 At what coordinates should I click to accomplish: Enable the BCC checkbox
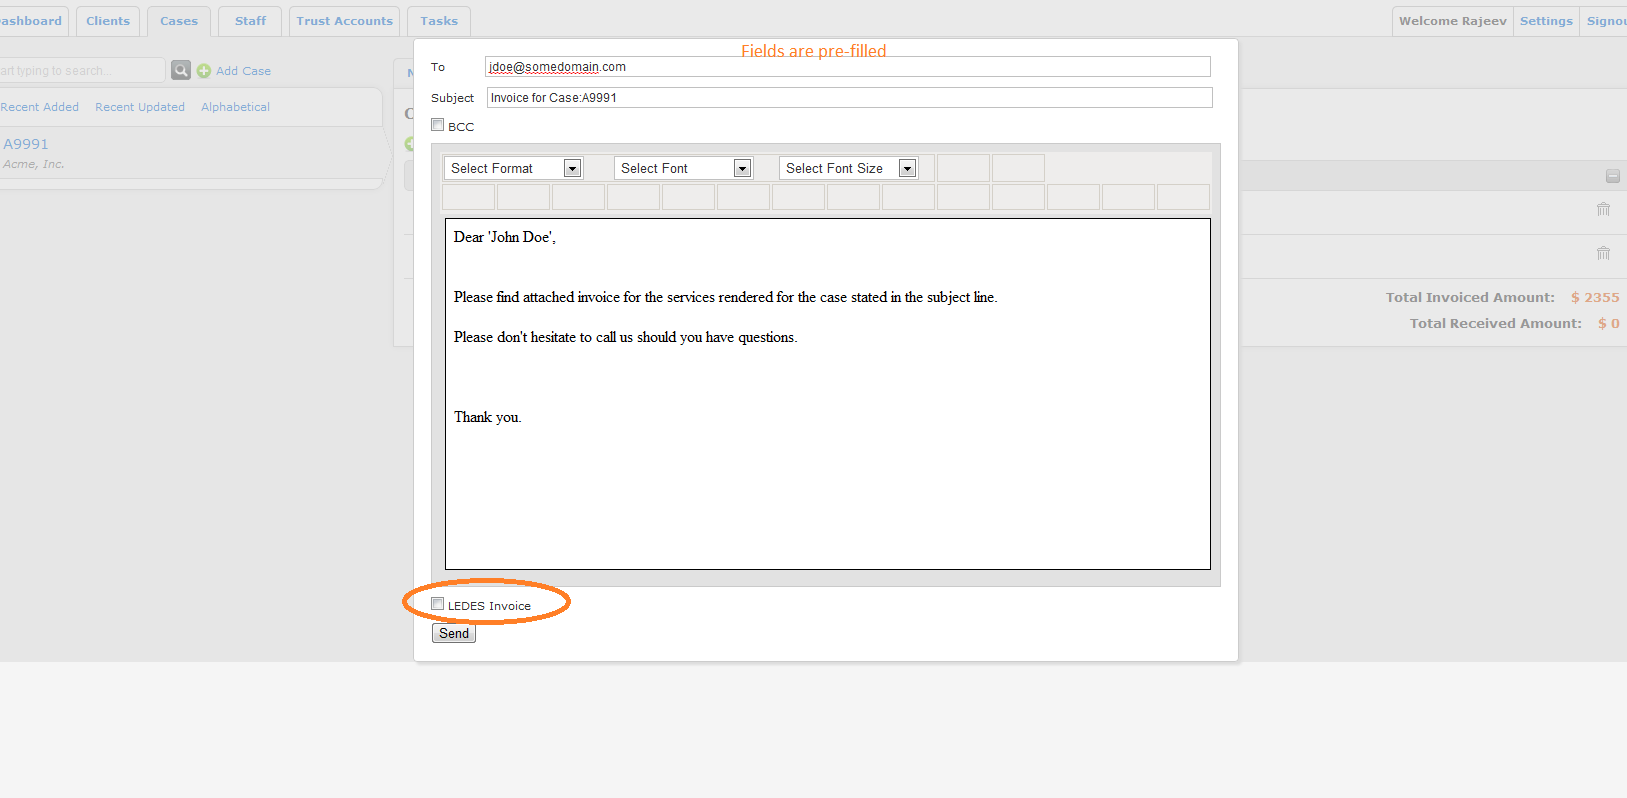click(x=438, y=125)
